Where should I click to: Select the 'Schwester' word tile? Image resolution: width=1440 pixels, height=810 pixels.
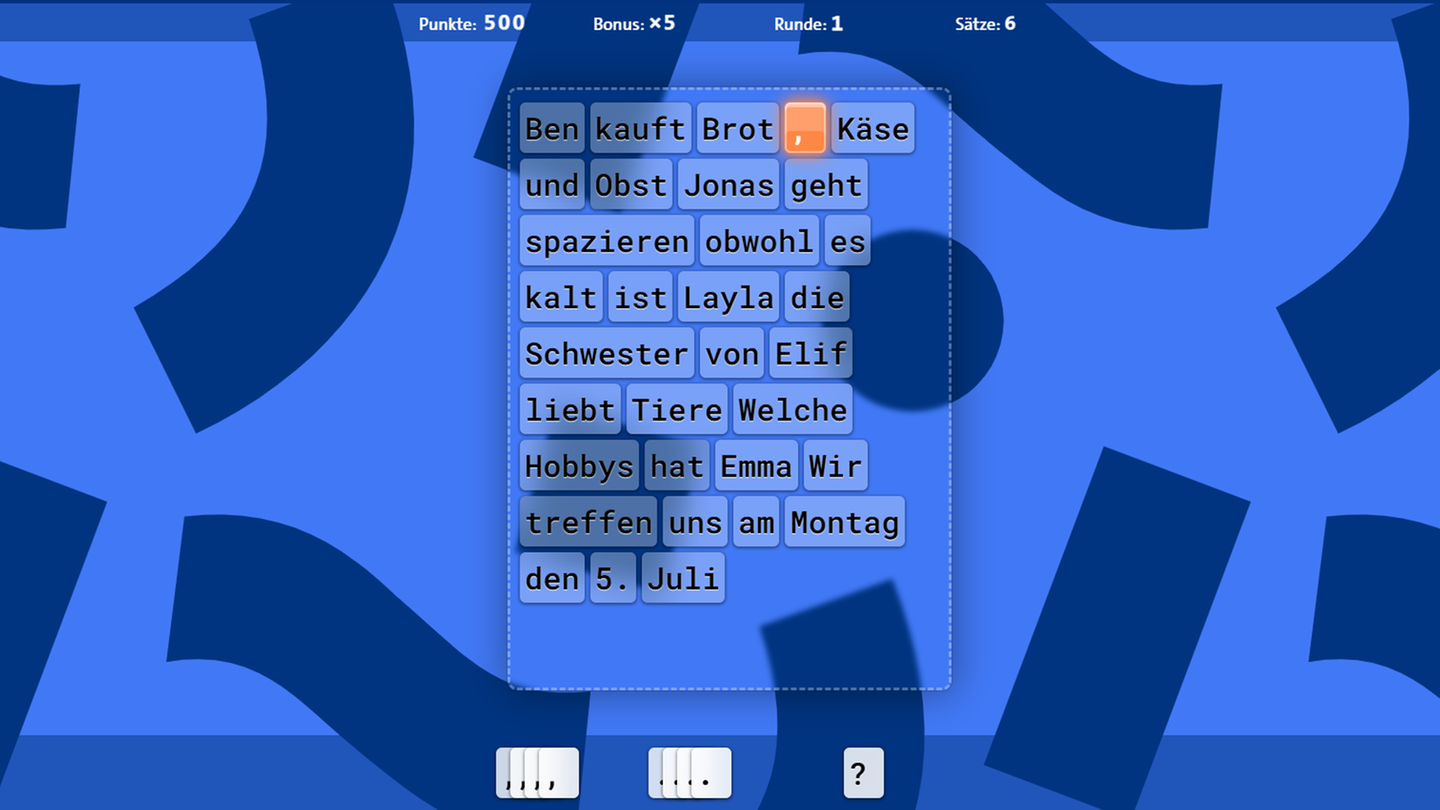[607, 353]
